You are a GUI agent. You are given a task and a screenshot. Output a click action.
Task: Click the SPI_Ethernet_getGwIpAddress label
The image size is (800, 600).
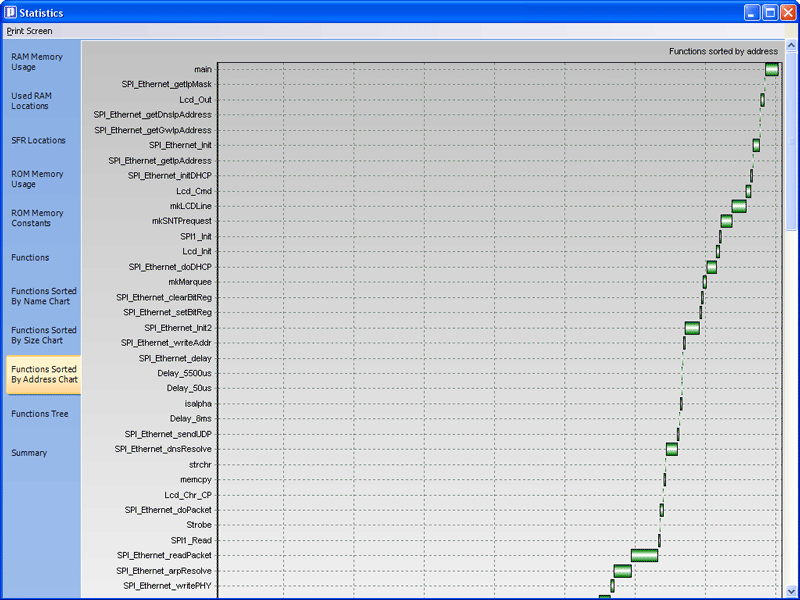[153, 130]
